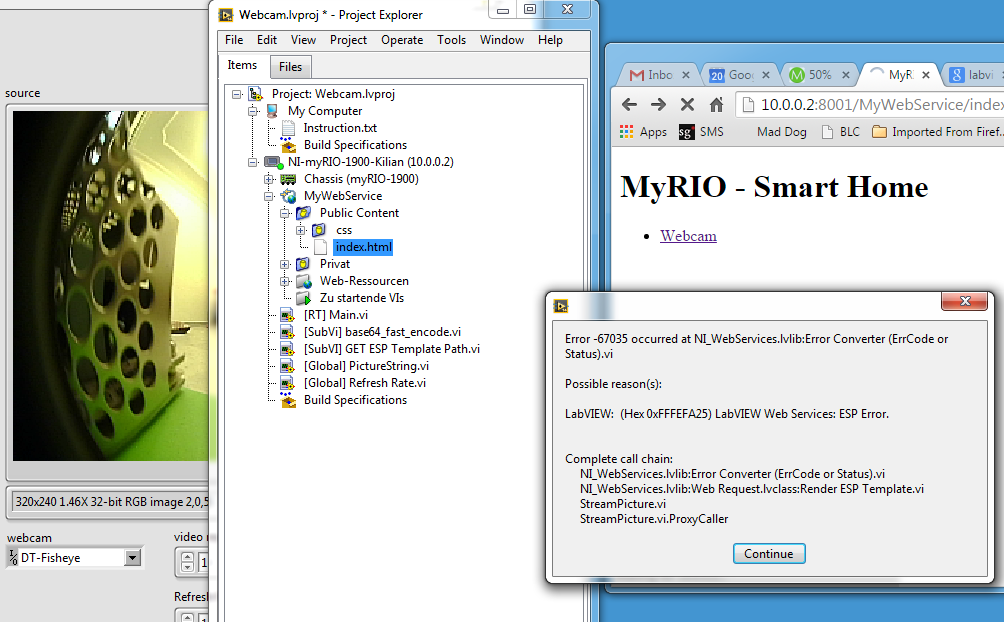Switch to the Files tab
This screenshot has width=1004, height=622.
click(290, 67)
